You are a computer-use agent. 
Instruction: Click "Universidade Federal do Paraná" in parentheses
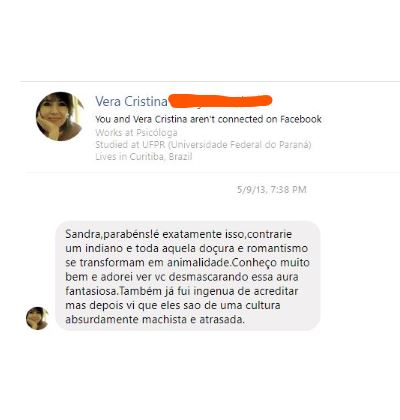coord(240,145)
